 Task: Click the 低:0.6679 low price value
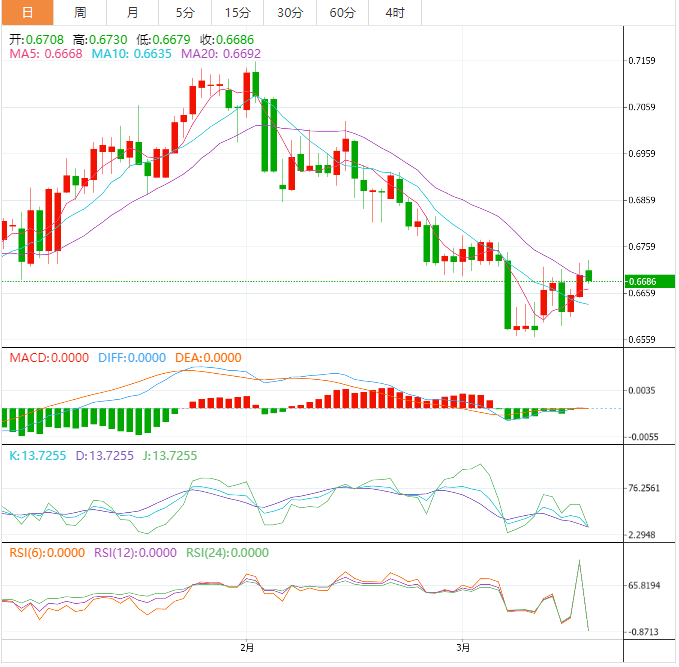(163, 40)
